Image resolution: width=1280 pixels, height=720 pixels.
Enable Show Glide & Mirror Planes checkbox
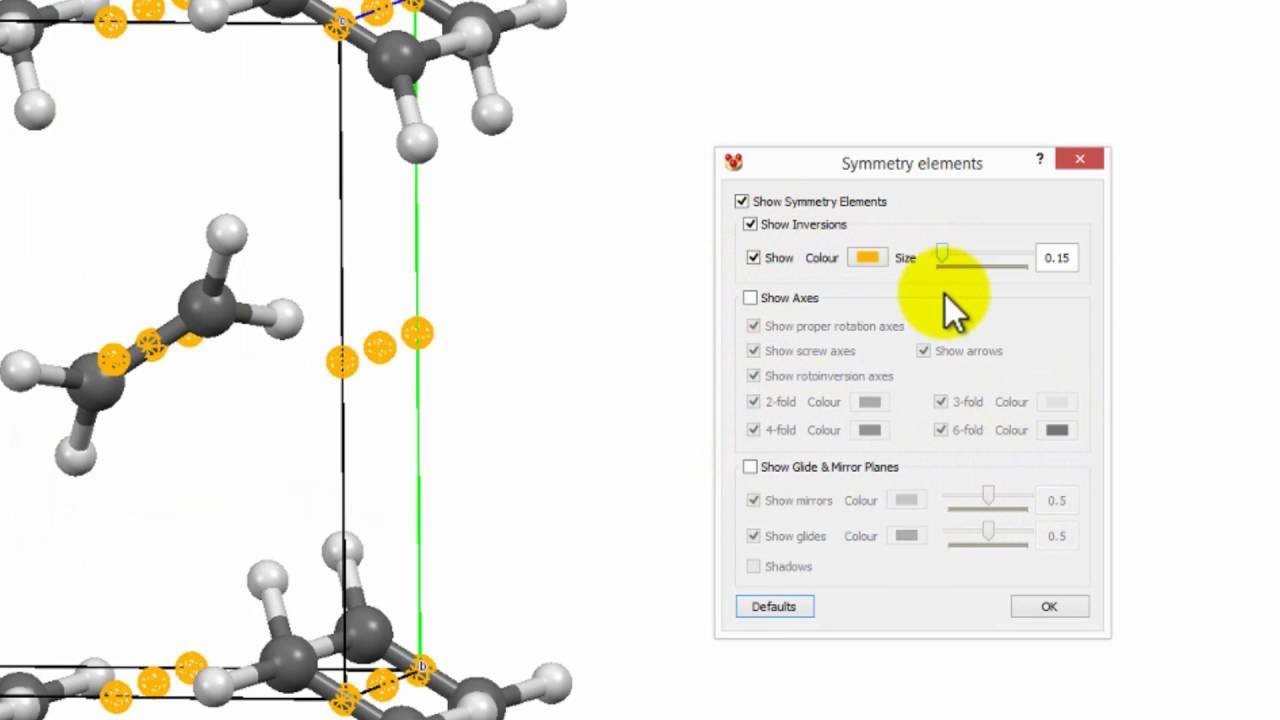click(750, 466)
